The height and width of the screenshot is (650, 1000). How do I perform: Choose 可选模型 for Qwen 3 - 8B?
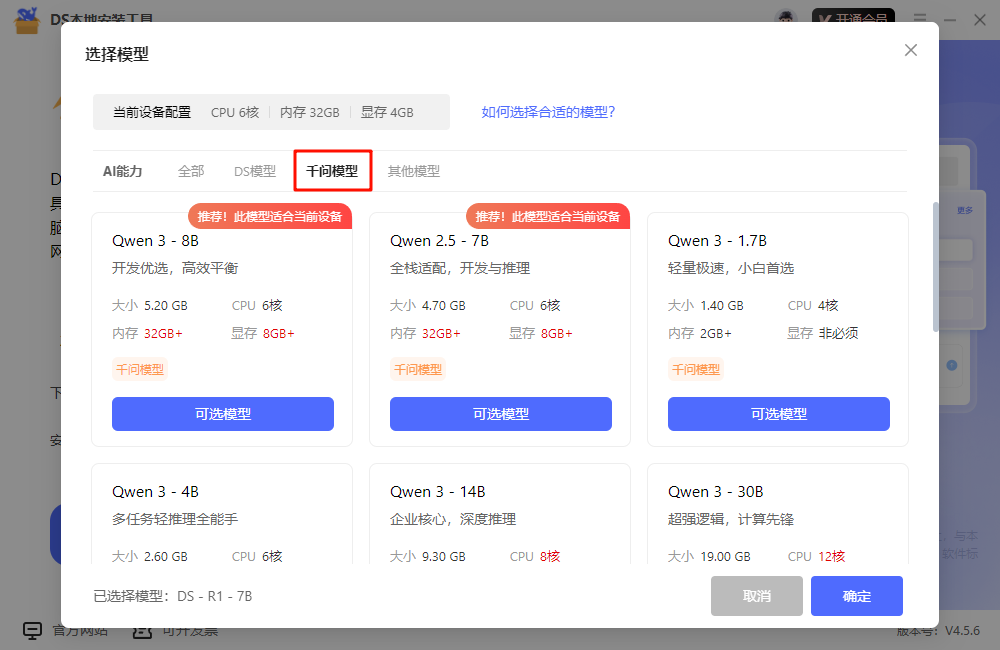tap(222, 414)
